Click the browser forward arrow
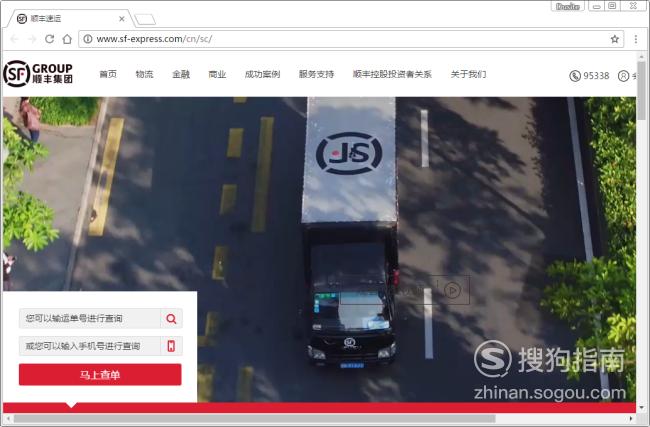The image size is (650, 427). point(32,39)
